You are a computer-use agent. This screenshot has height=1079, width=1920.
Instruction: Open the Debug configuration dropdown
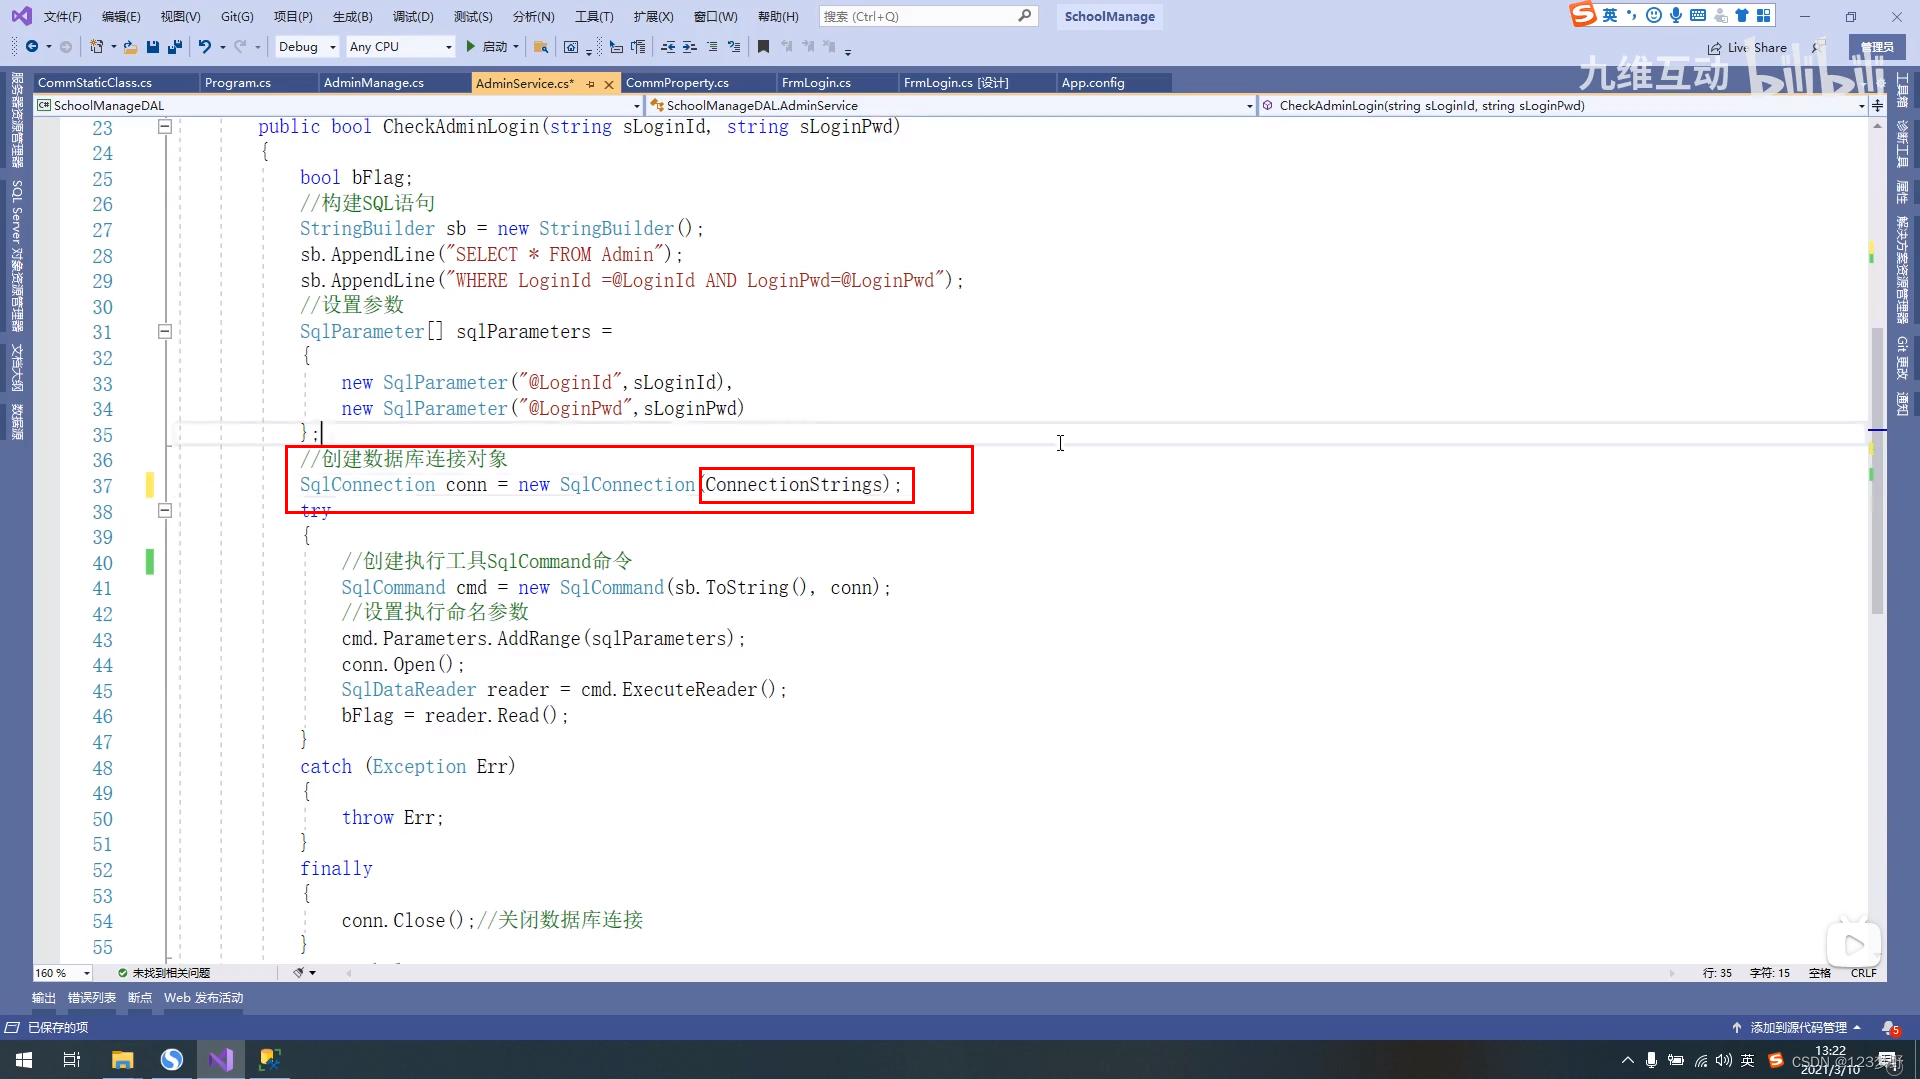[x=307, y=47]
